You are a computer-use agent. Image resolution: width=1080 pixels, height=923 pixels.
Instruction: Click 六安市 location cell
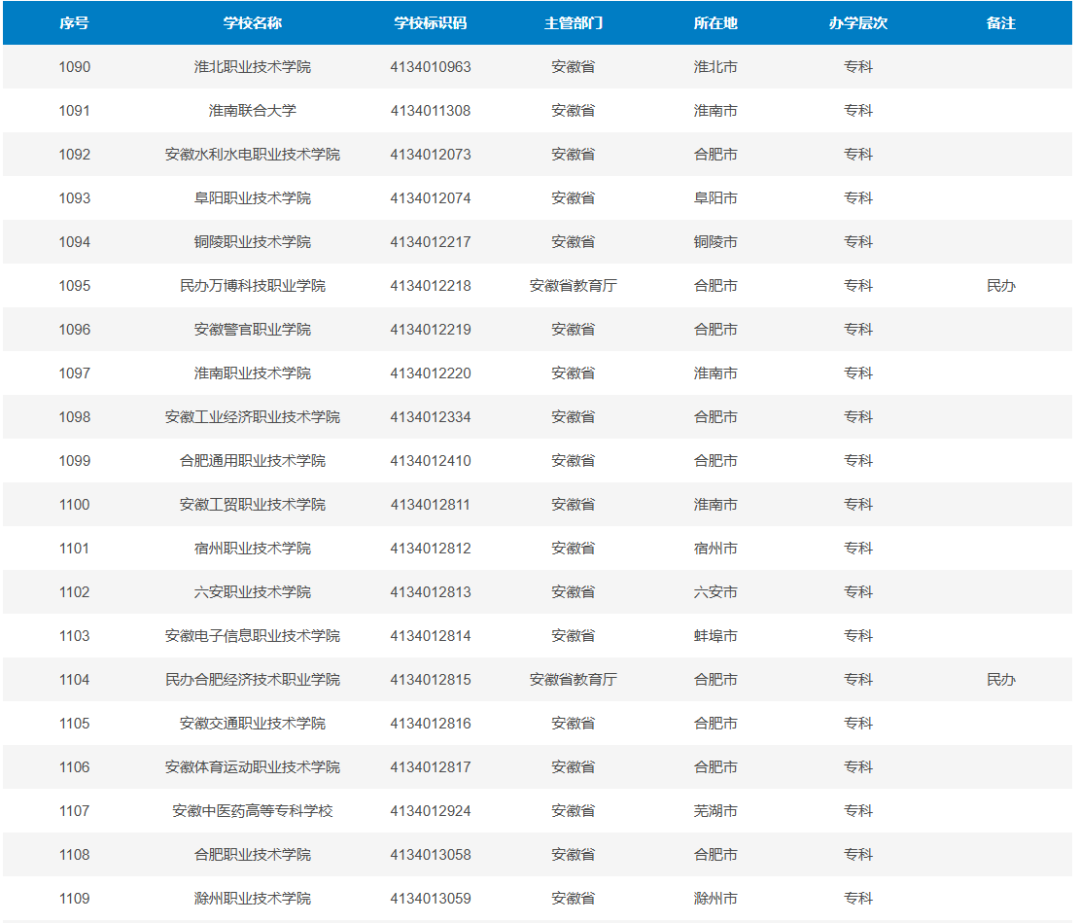coord(716,592)
